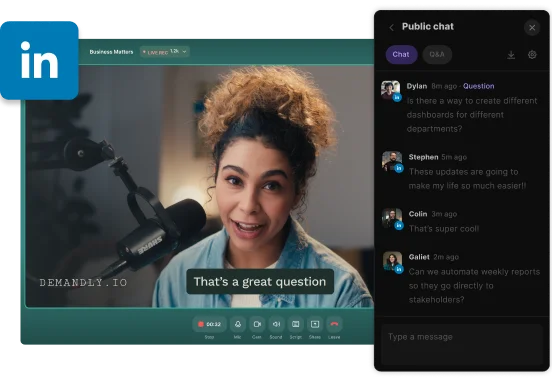Click Galiet's weekly reports message
The image size is (552, 380).
coord(474,286)
